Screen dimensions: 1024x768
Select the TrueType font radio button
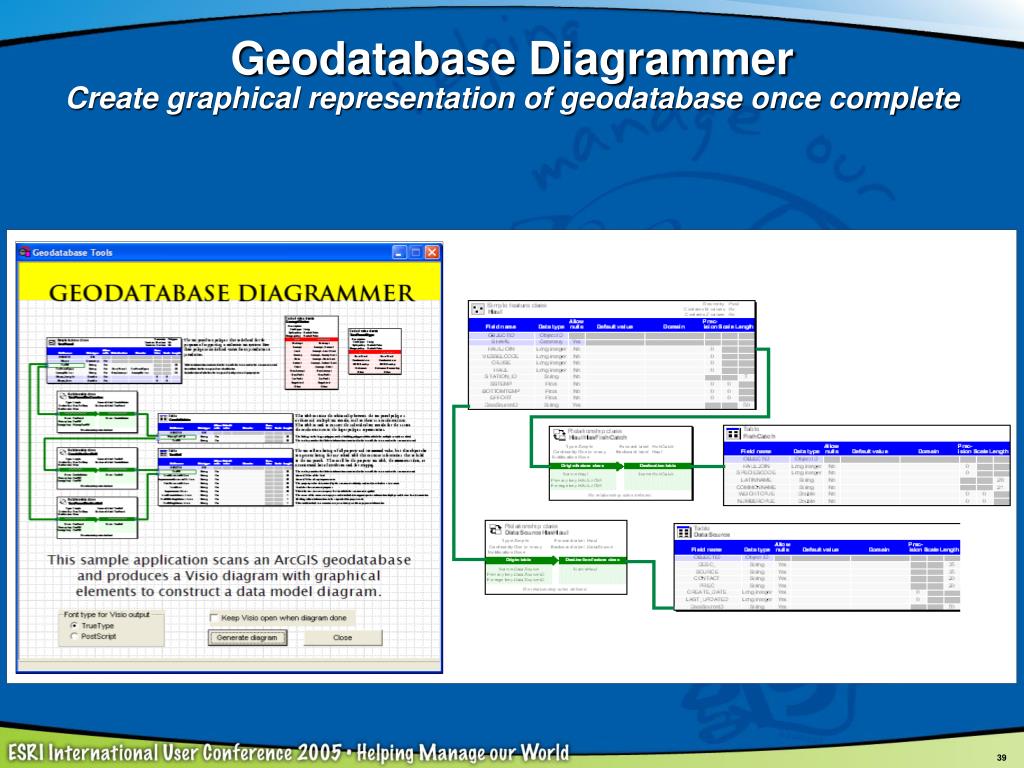pyautogui.click(x=74, y=626)
